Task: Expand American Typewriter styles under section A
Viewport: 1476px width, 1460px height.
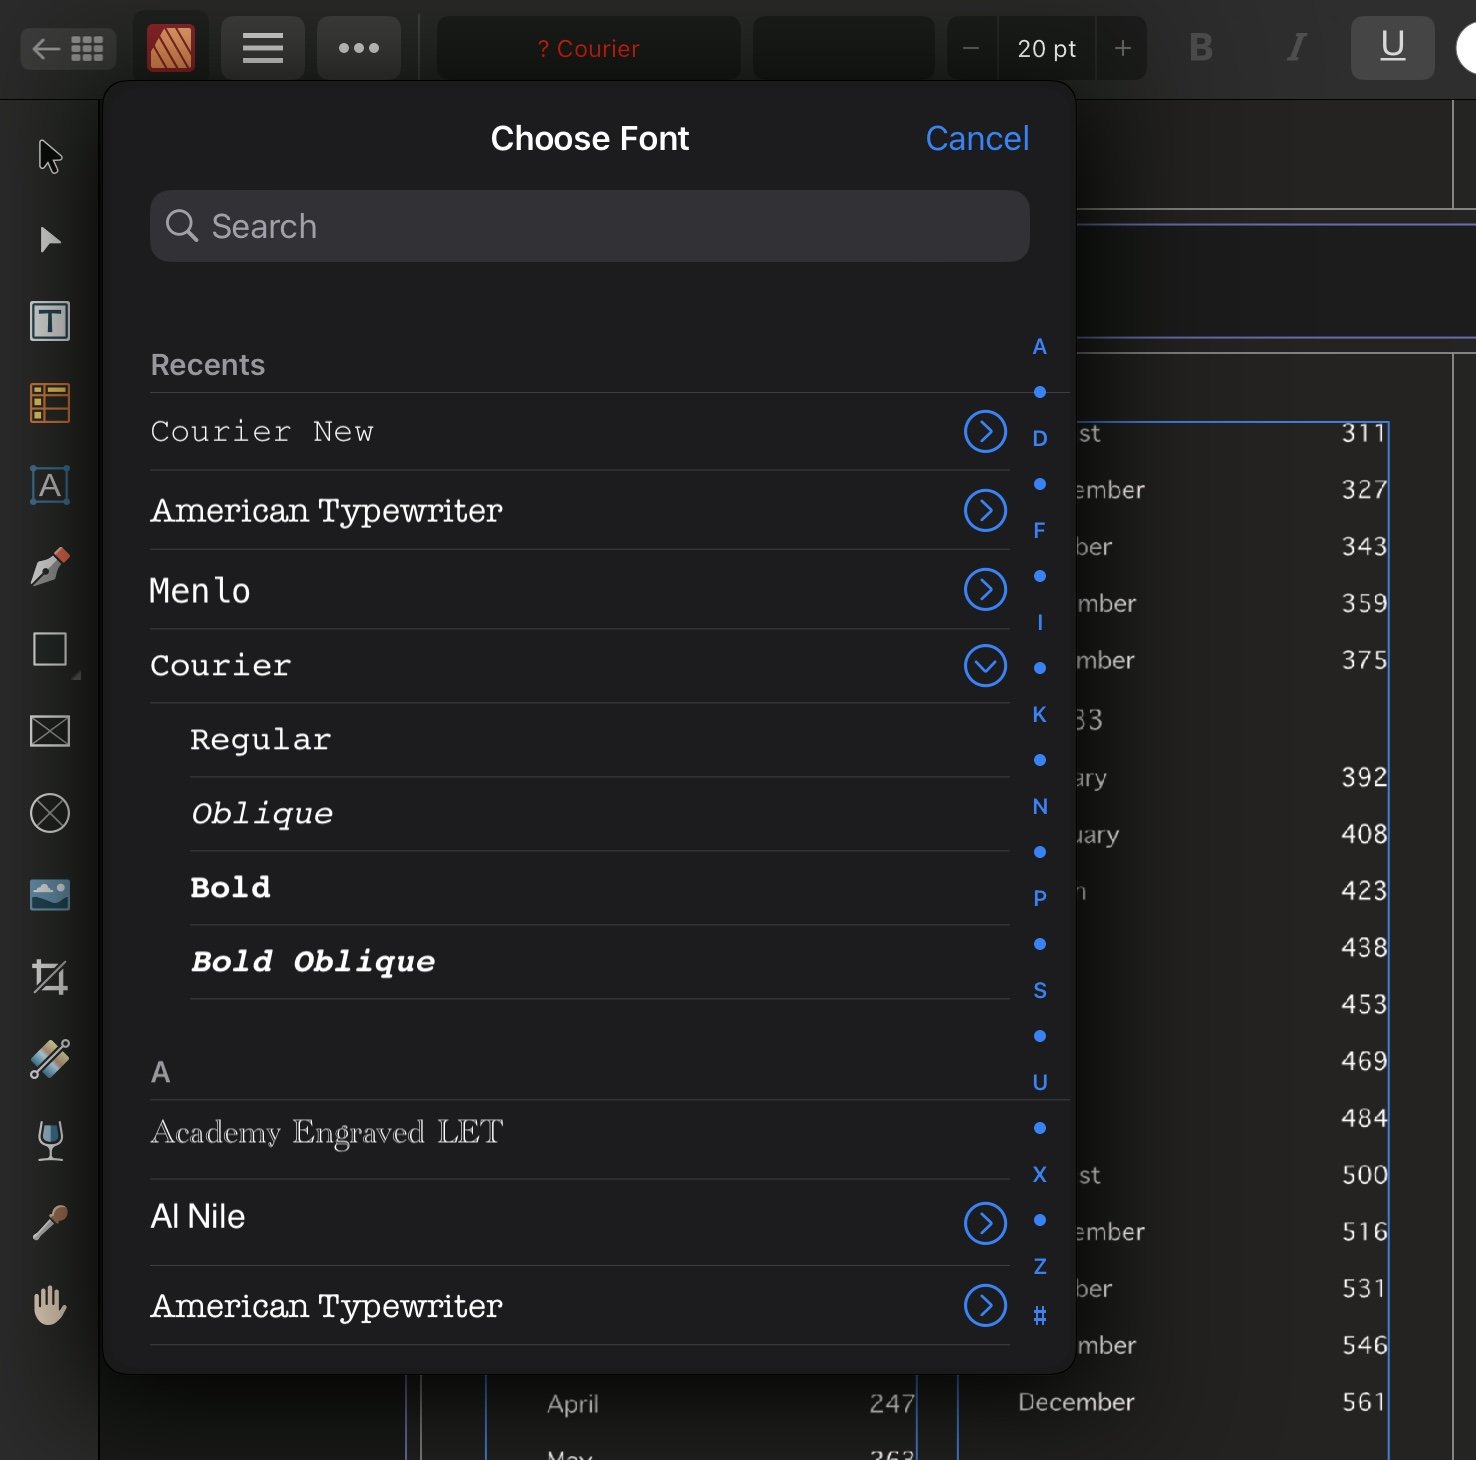Action: coord(985,1305)
